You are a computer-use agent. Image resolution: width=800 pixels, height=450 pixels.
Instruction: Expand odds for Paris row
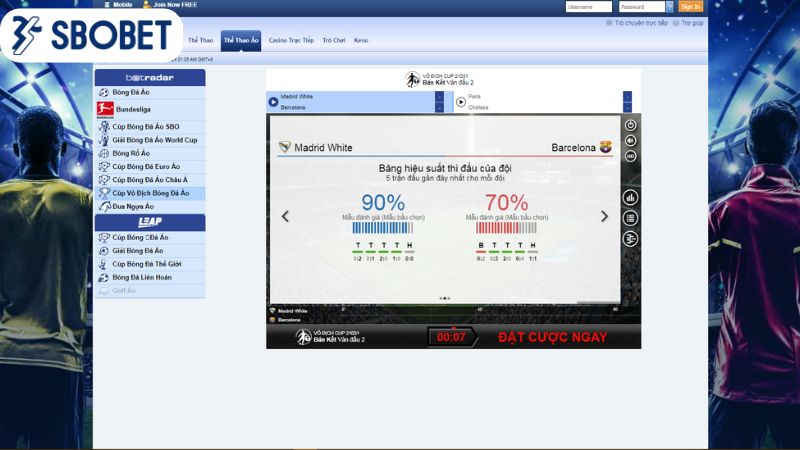pos(628,96)
